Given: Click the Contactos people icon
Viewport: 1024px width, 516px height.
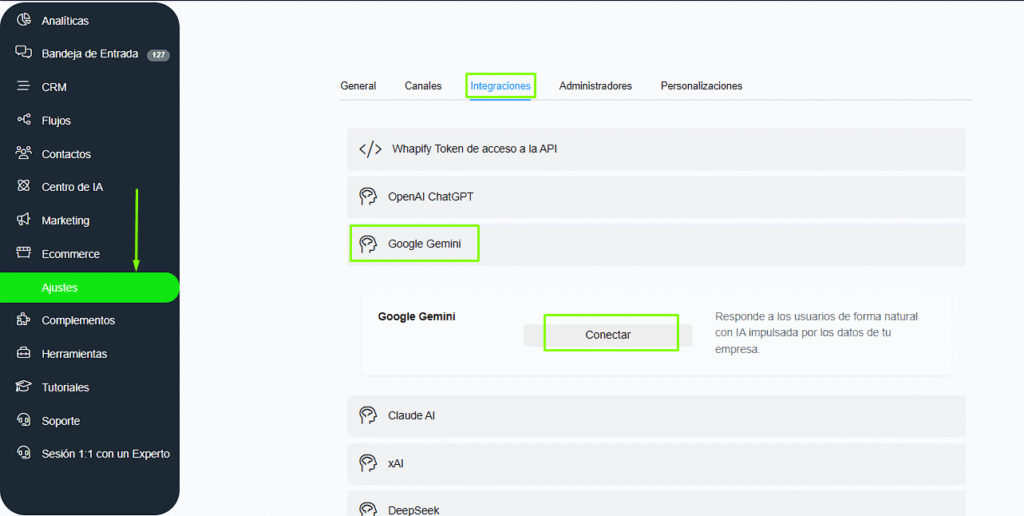Looking at the screenshot, I should 24,153.
